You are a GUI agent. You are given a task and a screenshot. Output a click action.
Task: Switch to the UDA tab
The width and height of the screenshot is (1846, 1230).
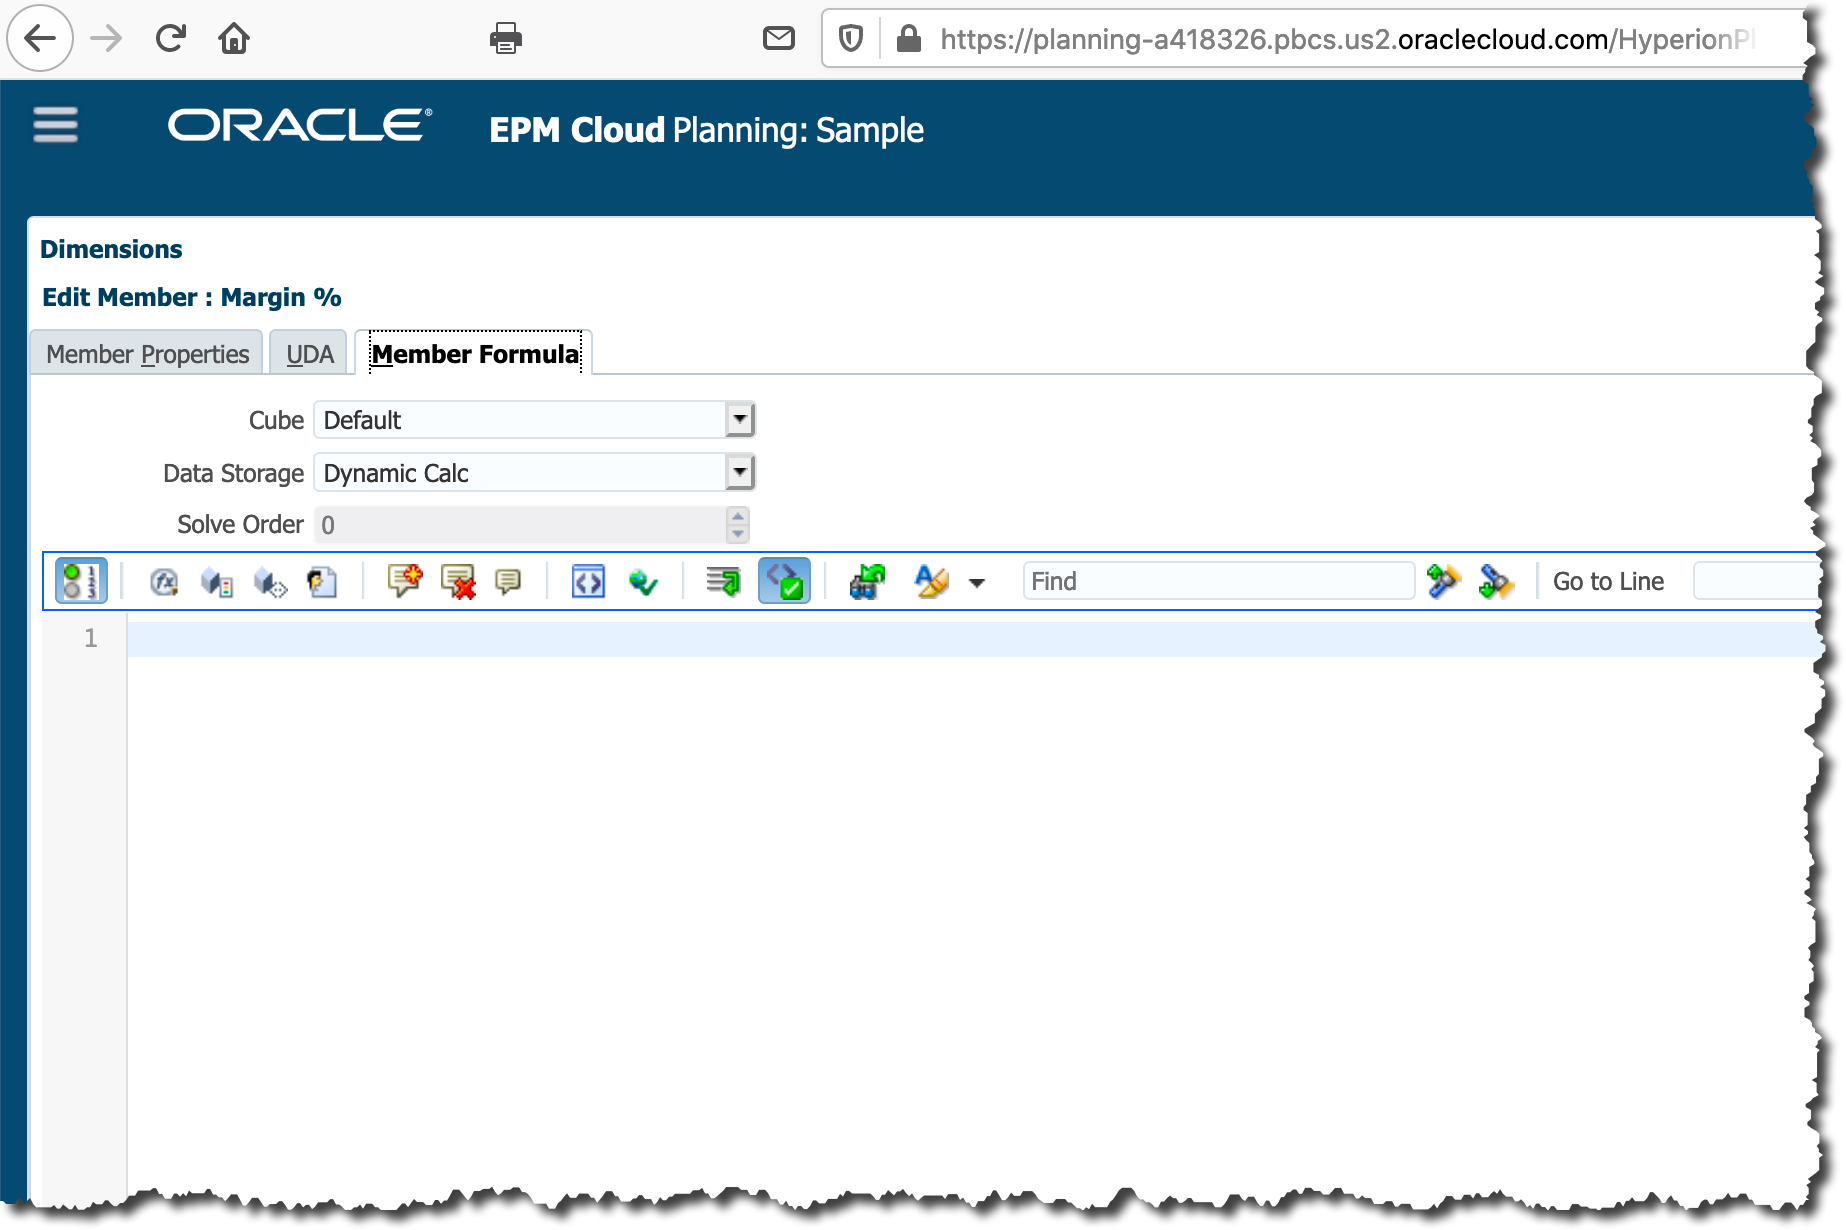[310, 354]
